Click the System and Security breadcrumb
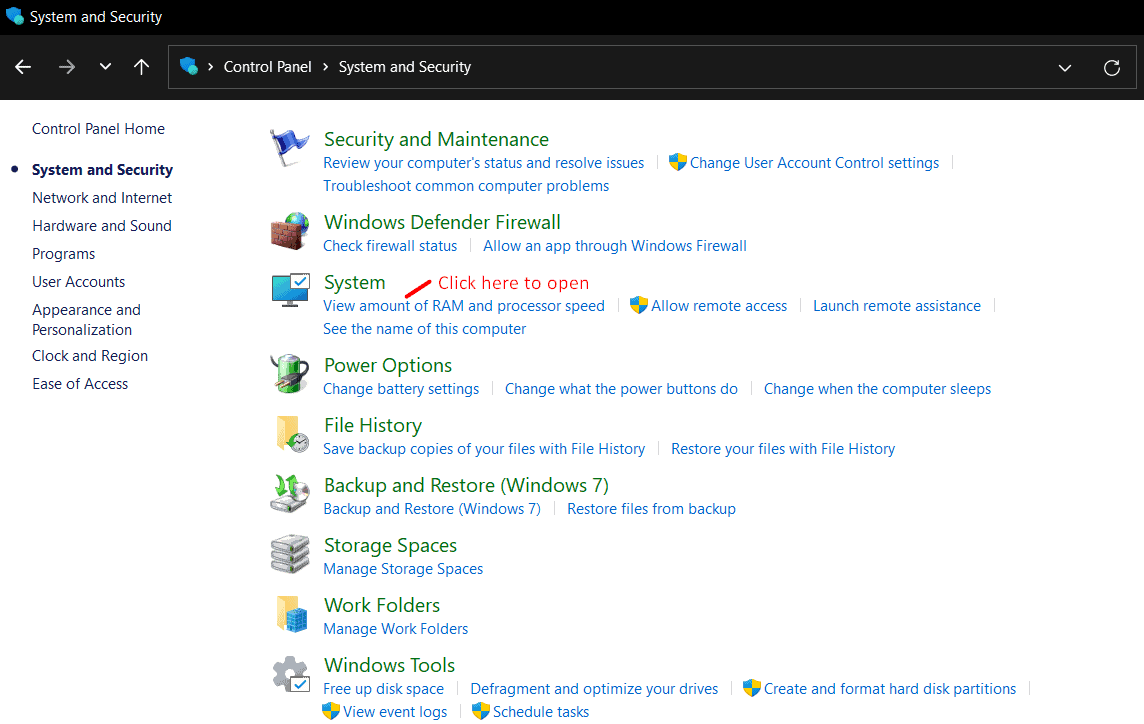 [405, 67]
